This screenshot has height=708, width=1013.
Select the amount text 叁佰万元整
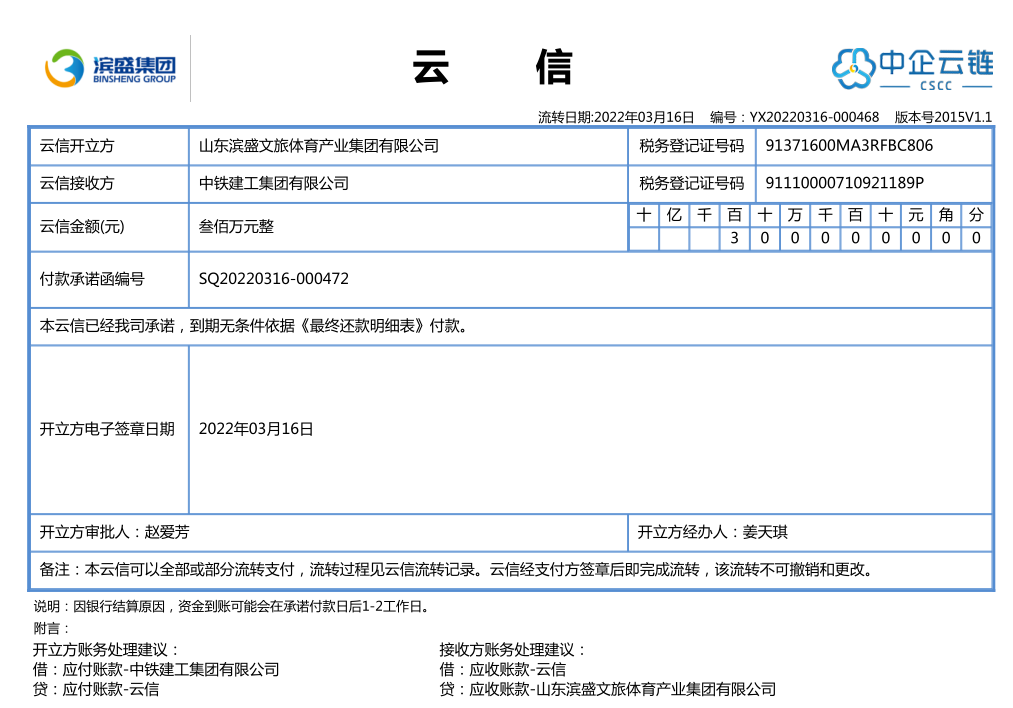point(236,227)
